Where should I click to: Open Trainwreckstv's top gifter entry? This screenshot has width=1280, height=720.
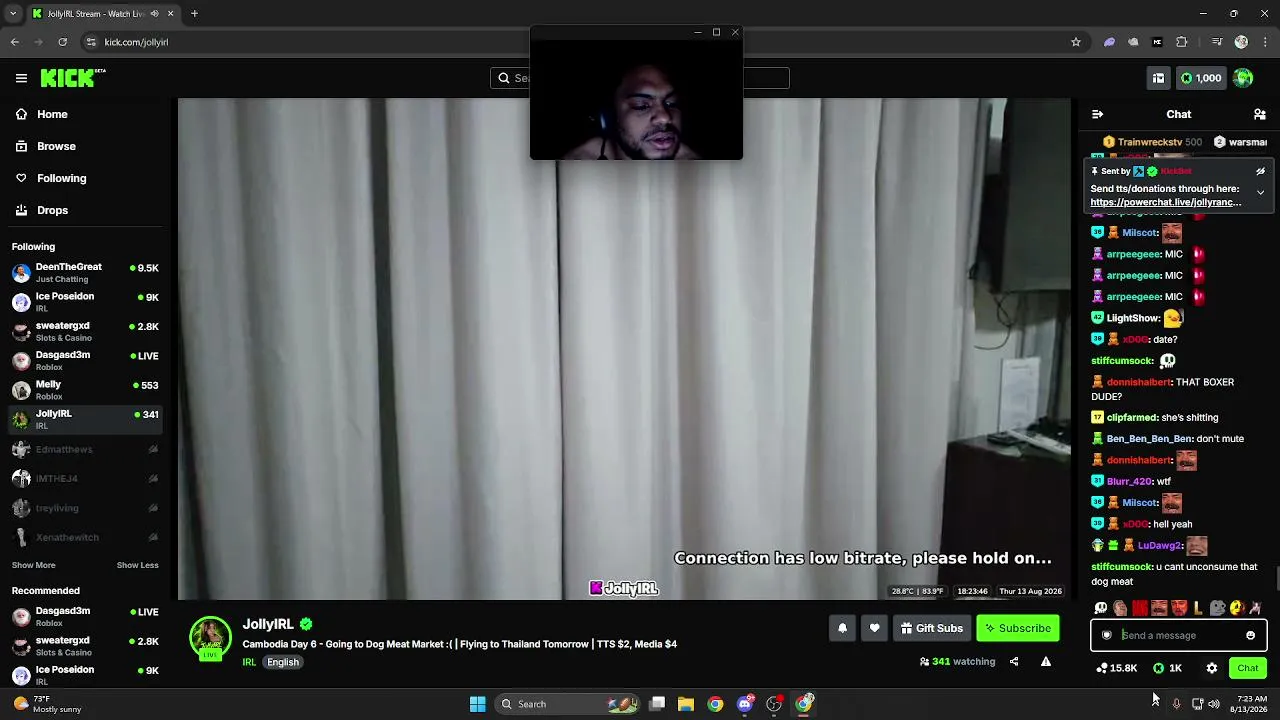click(1153, 142)
